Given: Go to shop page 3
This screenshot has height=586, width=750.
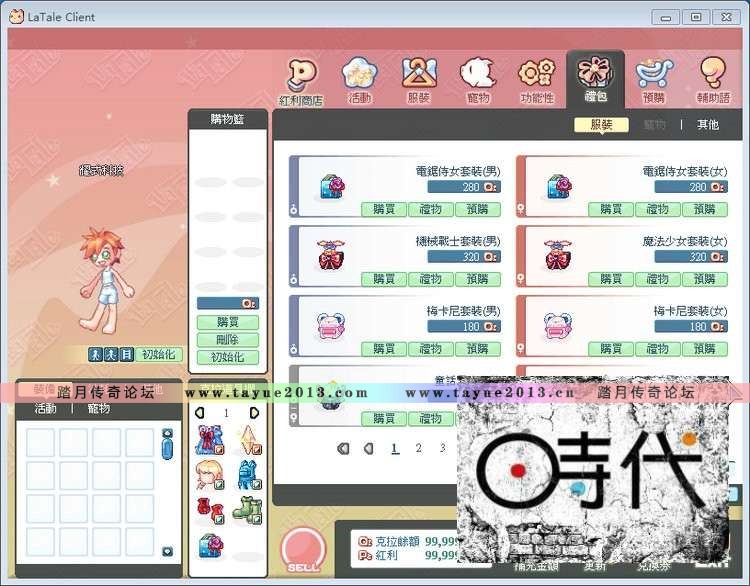Looking at the screenshot, I should coord(442,448).
